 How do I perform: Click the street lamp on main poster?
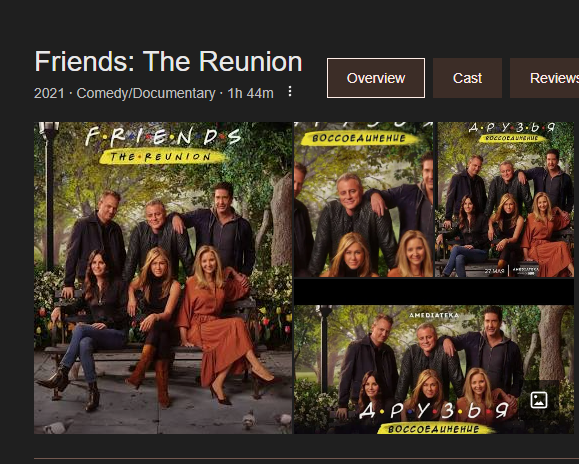tap(49, 196)
